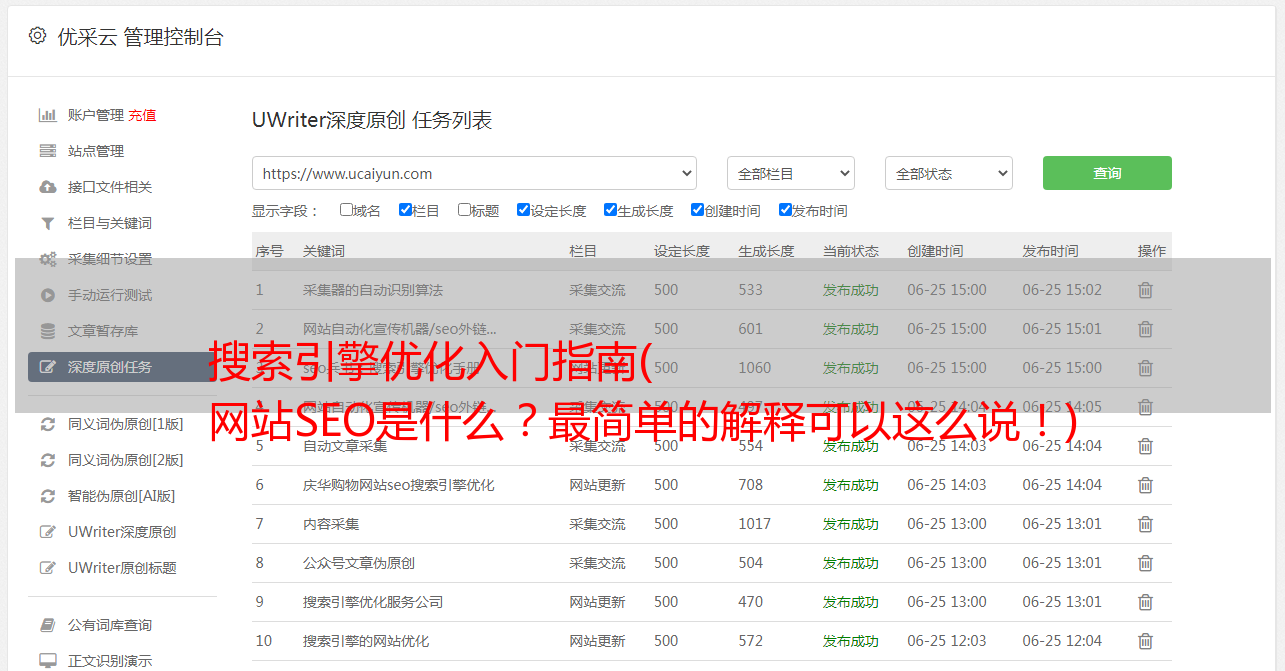The width and height of the screenshot is (1285, 671).
Task: Click publish time 06-25 15:02
Action: (1062, 290)
